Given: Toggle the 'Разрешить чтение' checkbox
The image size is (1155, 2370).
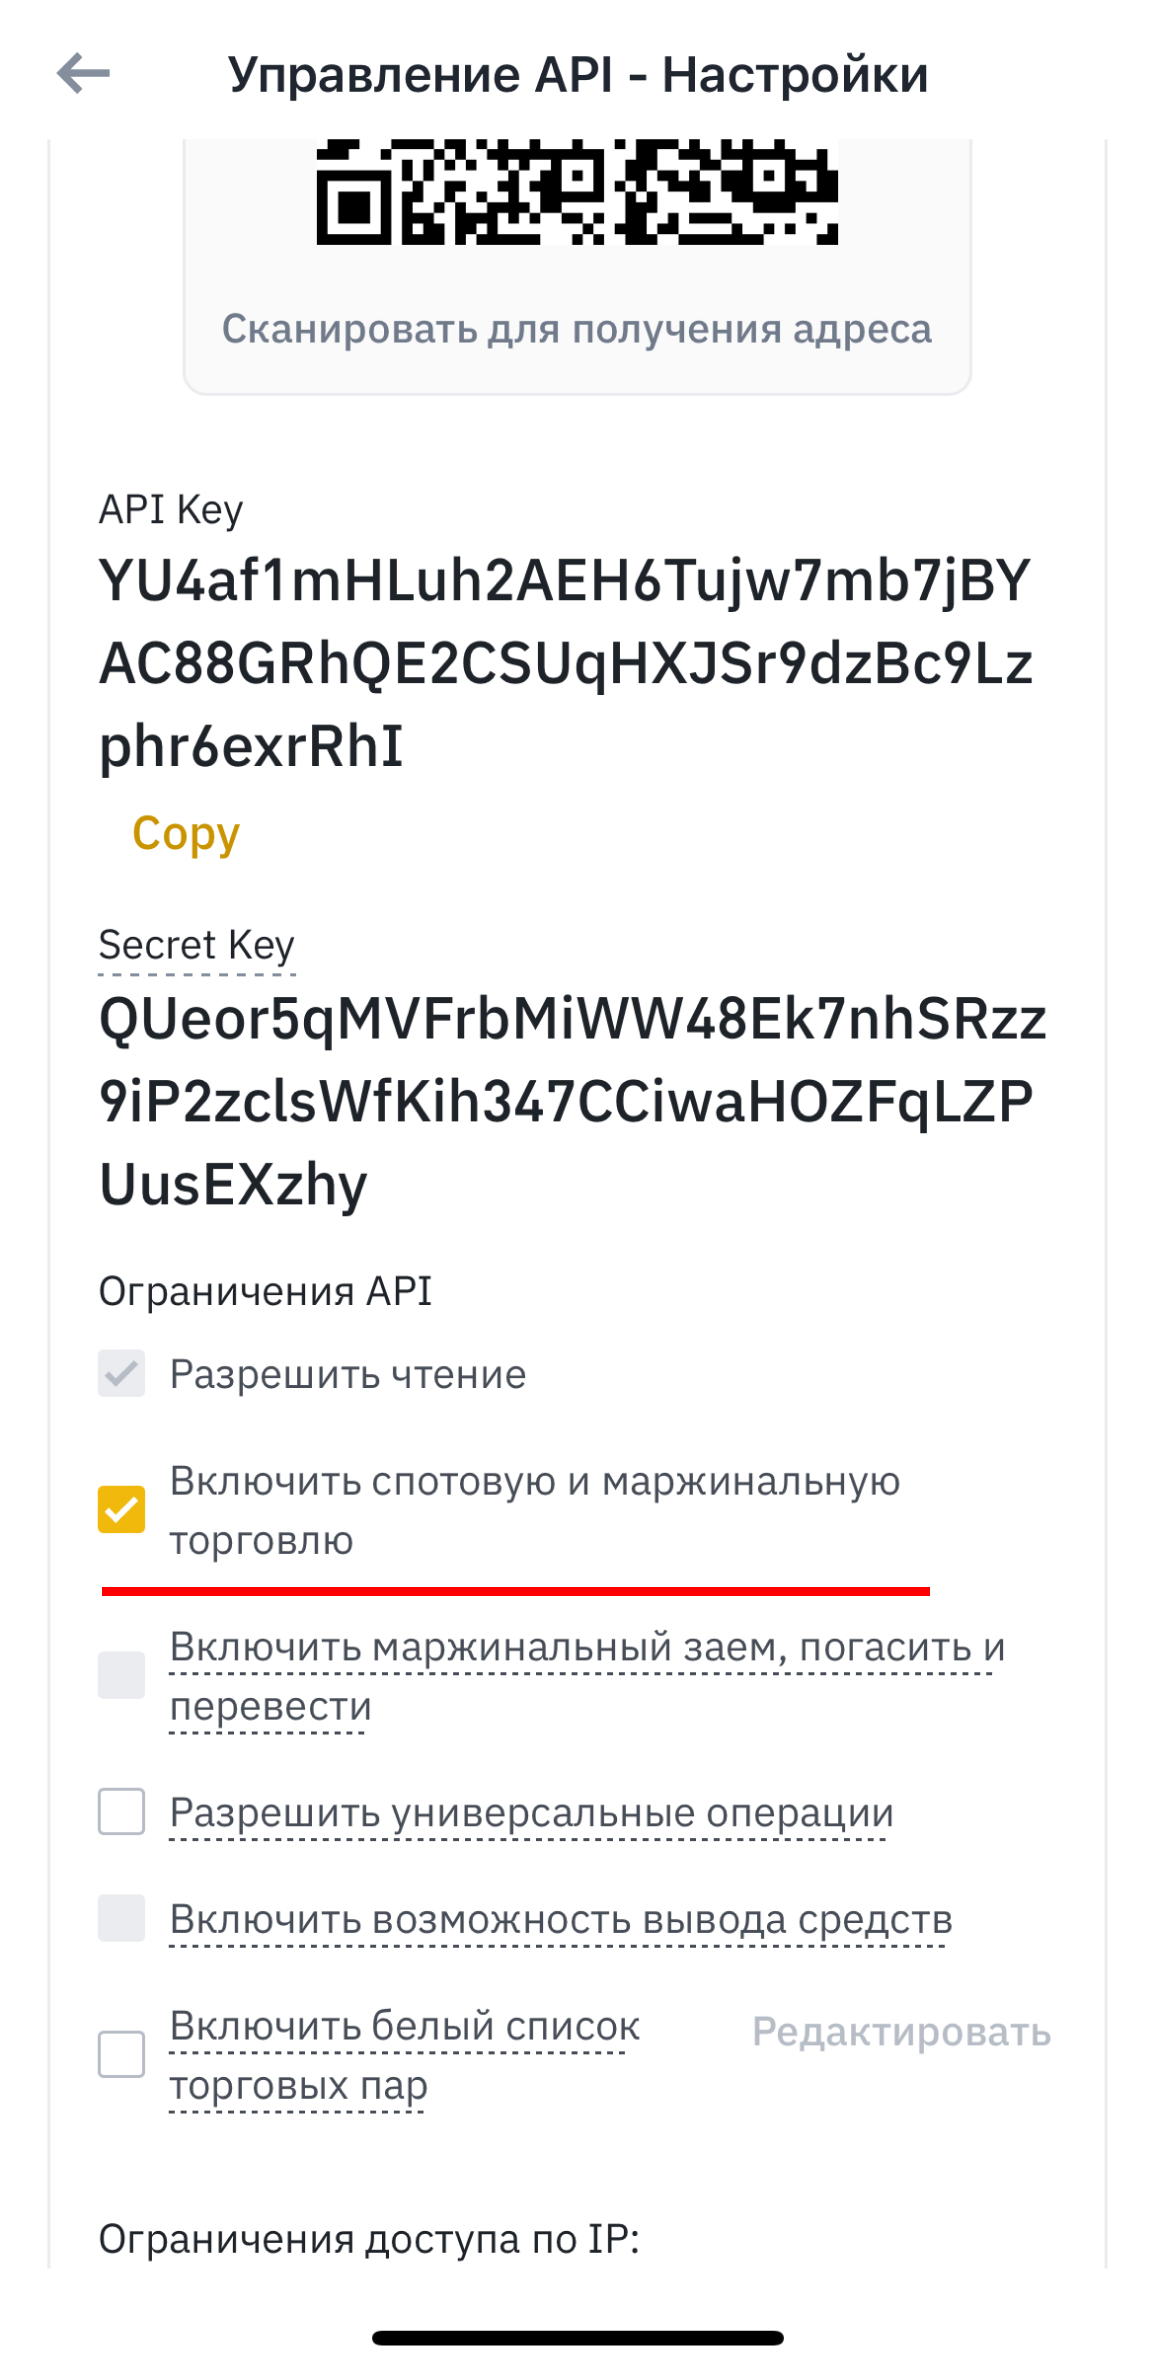Looking at the screenshot, I should click(x=121, y=1374).
